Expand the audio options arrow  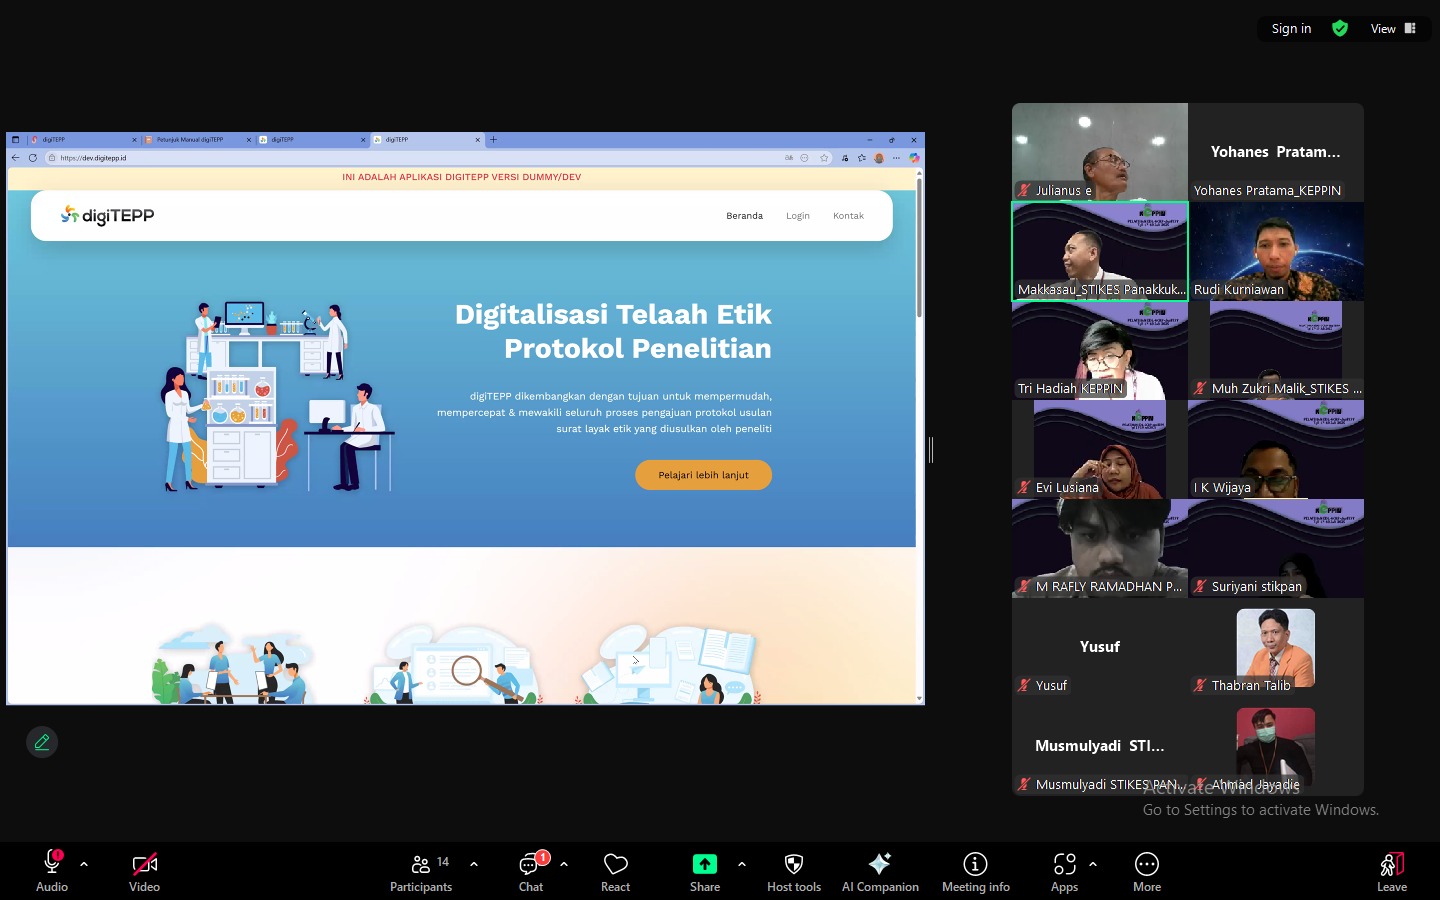point(84,864)
